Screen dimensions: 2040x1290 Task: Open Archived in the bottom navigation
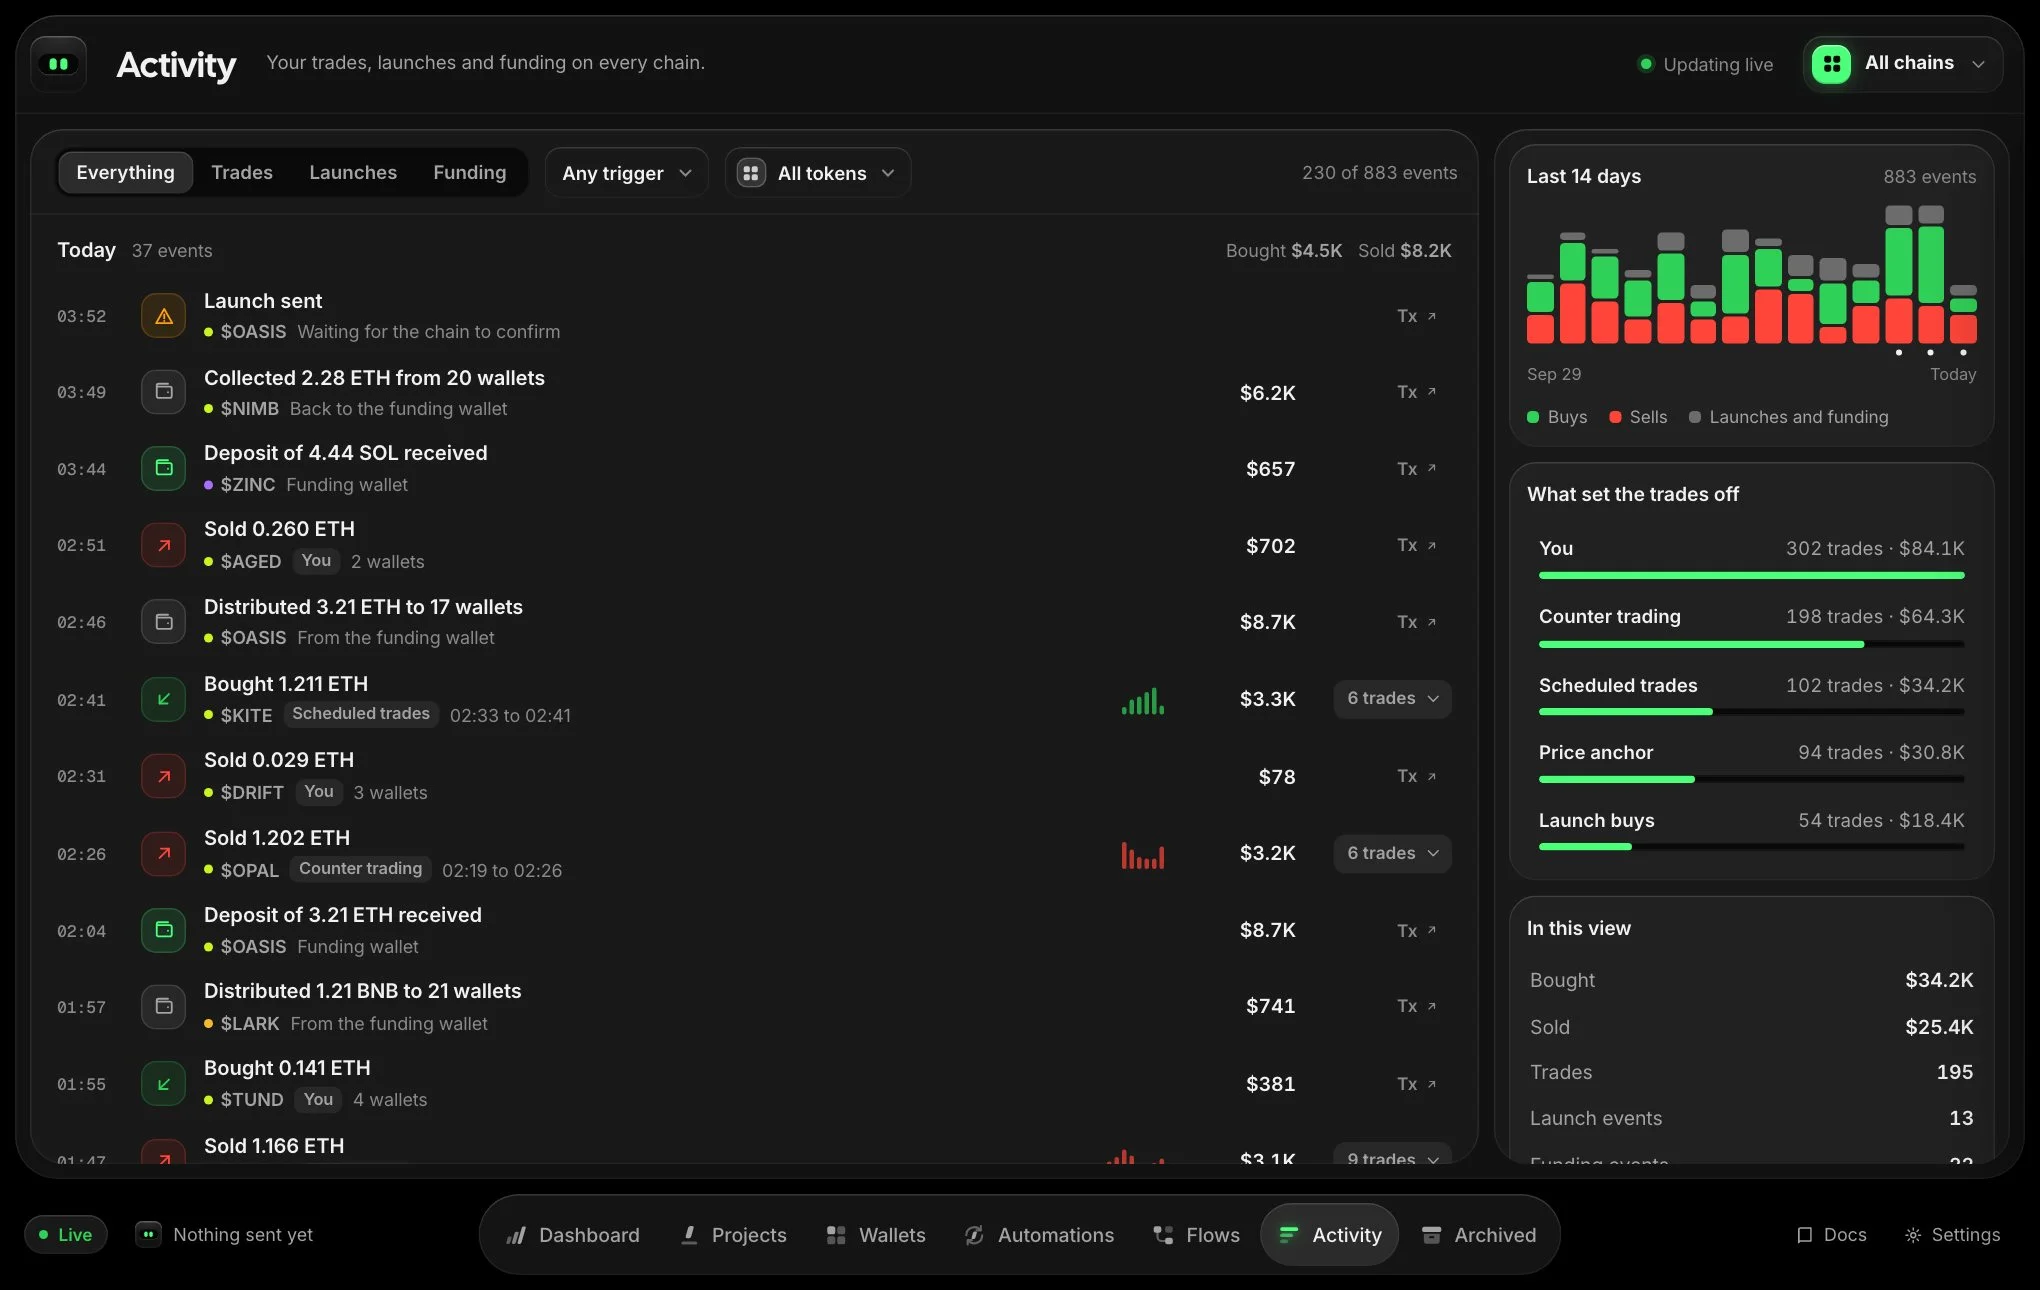pos(1478,1235)
